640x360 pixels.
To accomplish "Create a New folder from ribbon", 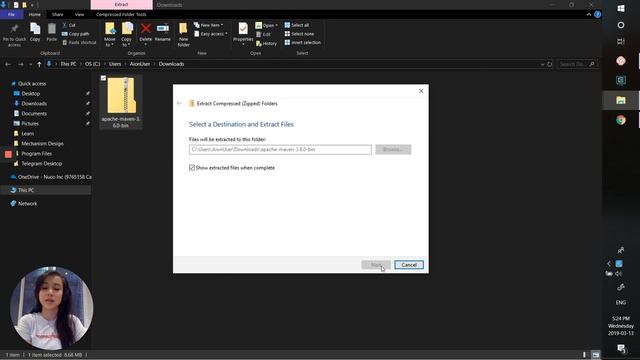I will 183,35.
